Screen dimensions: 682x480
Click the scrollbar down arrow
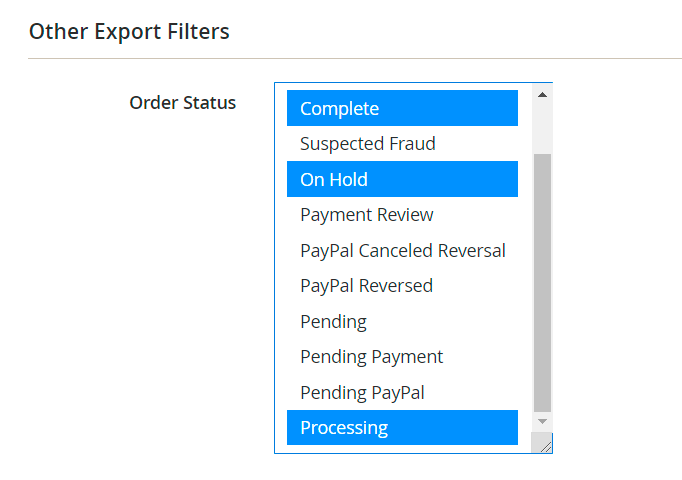(543, 422)
